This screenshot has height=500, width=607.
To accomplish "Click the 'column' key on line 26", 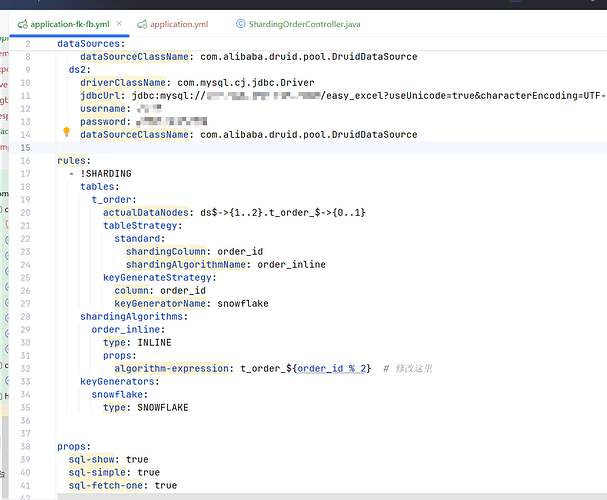I will pyautogui.click(x=131, y=291).
